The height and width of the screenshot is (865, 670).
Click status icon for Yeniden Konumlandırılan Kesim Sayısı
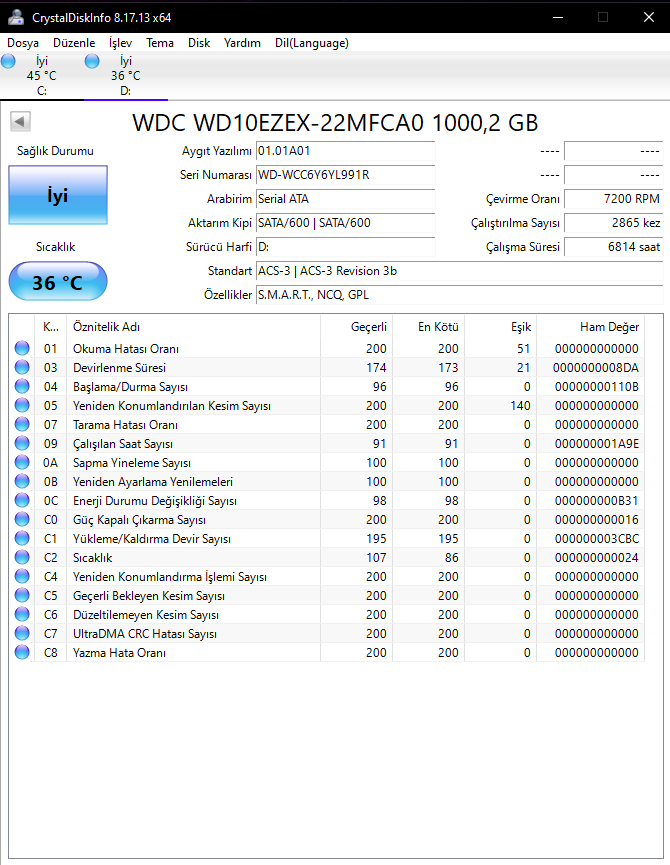point(22,405)
